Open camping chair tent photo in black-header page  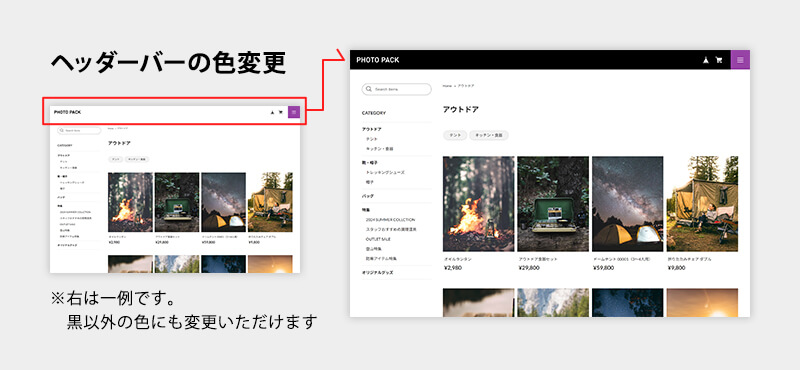click(x=702, y=204)
